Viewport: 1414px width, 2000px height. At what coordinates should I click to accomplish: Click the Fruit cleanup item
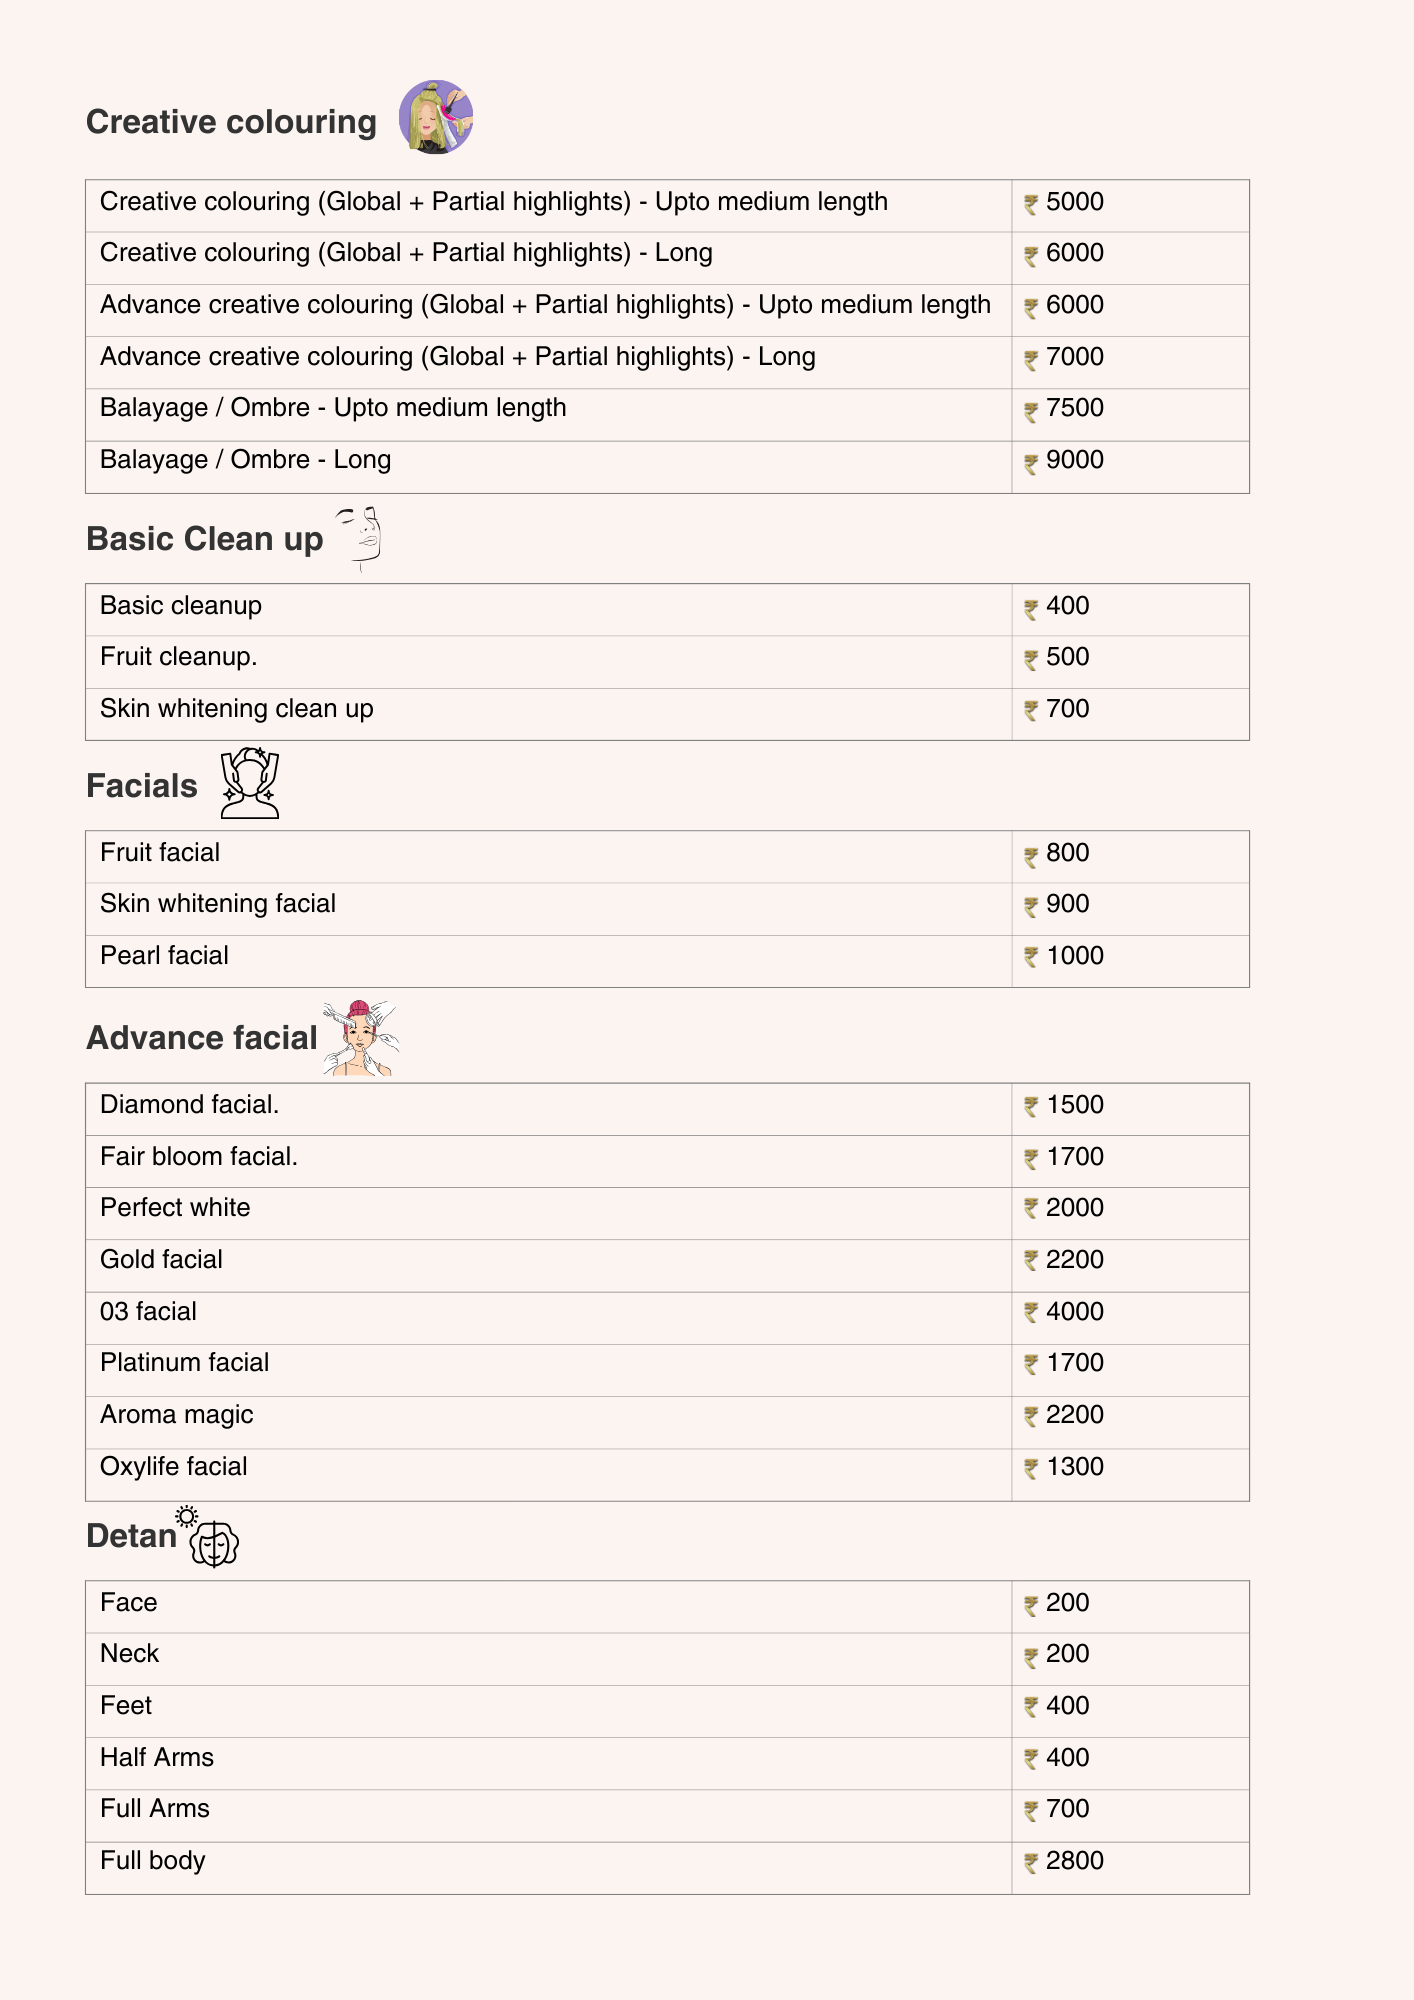click(178, 657)
